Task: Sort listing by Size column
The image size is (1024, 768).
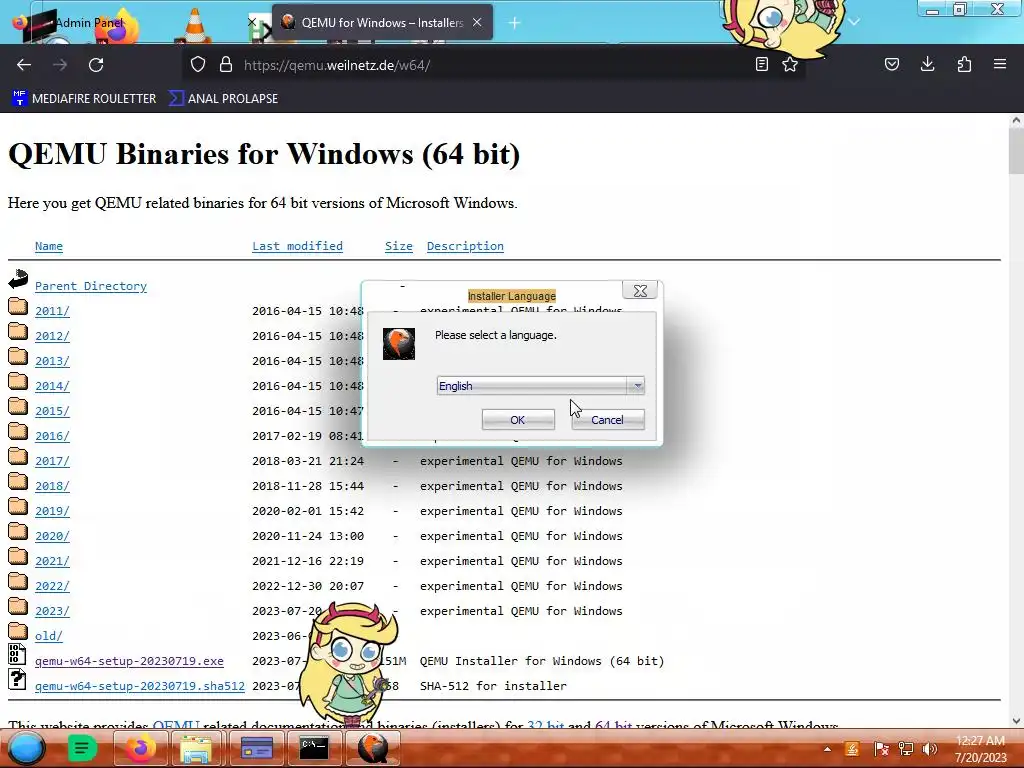Action: tap(398, 246)
